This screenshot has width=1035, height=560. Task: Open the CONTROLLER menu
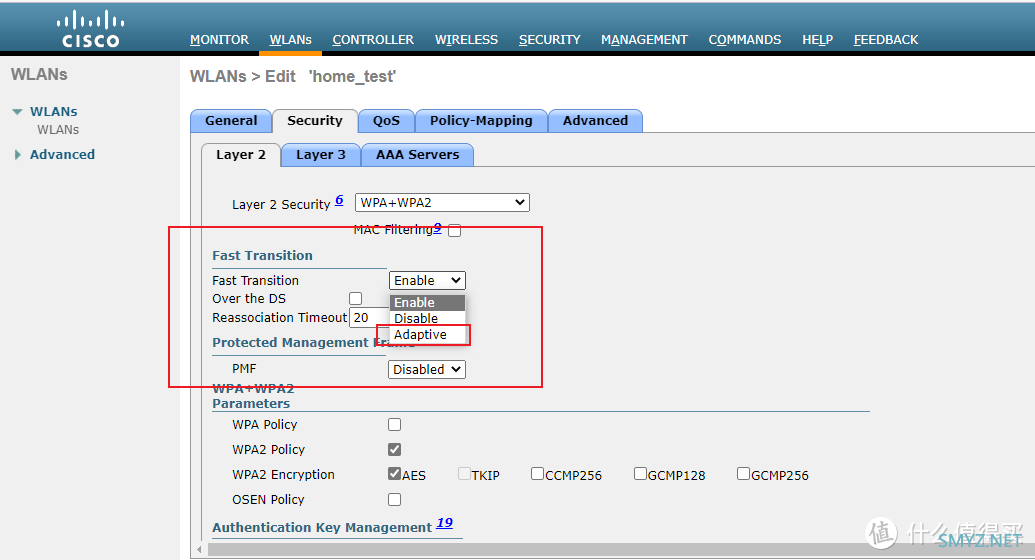click(x=373, y=40)
